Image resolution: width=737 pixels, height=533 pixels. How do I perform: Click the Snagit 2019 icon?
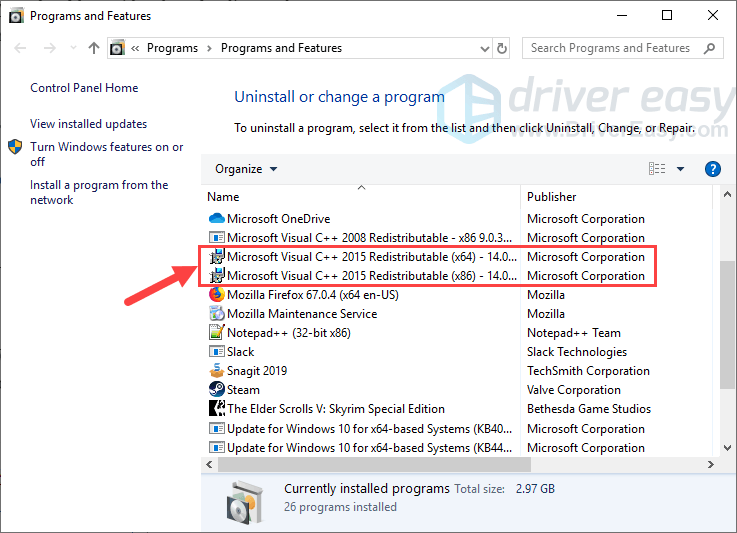click(216, 371)
